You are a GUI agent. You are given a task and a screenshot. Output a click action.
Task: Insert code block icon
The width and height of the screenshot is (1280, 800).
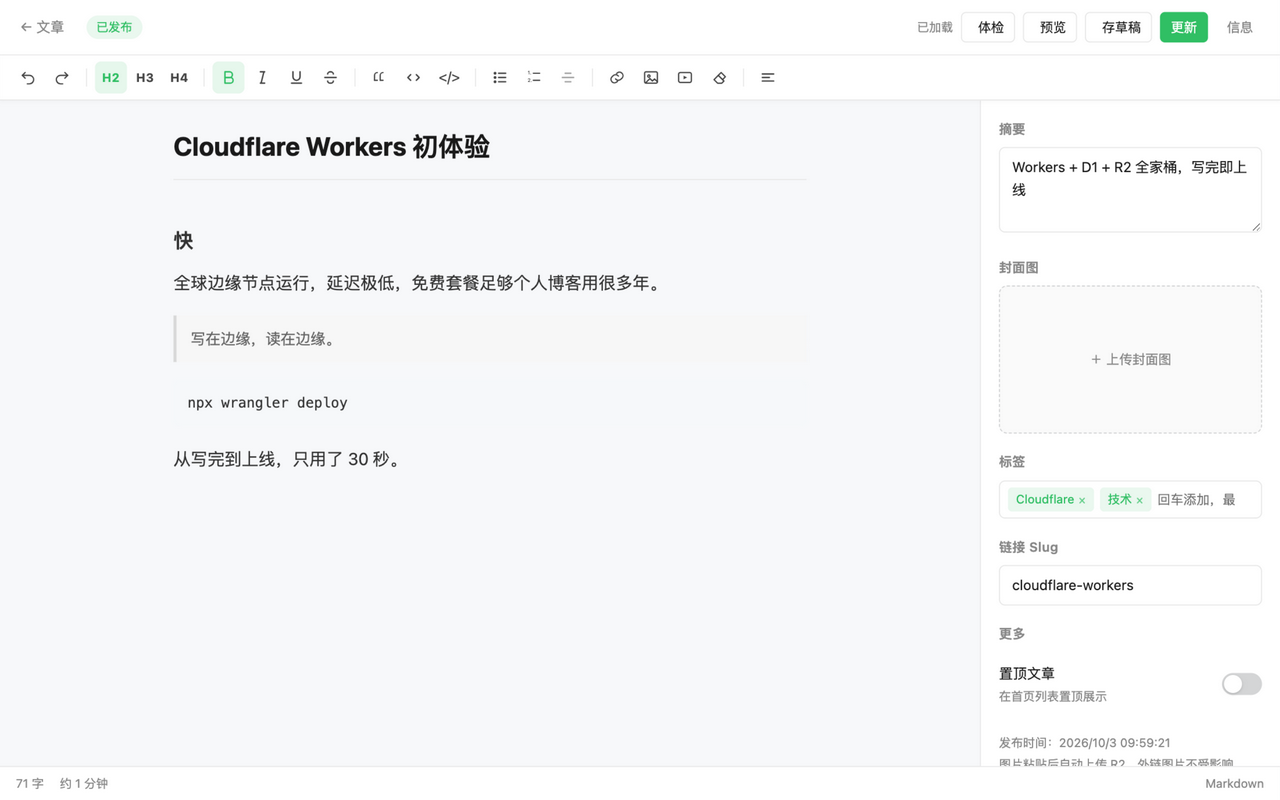tap(449, 77)
